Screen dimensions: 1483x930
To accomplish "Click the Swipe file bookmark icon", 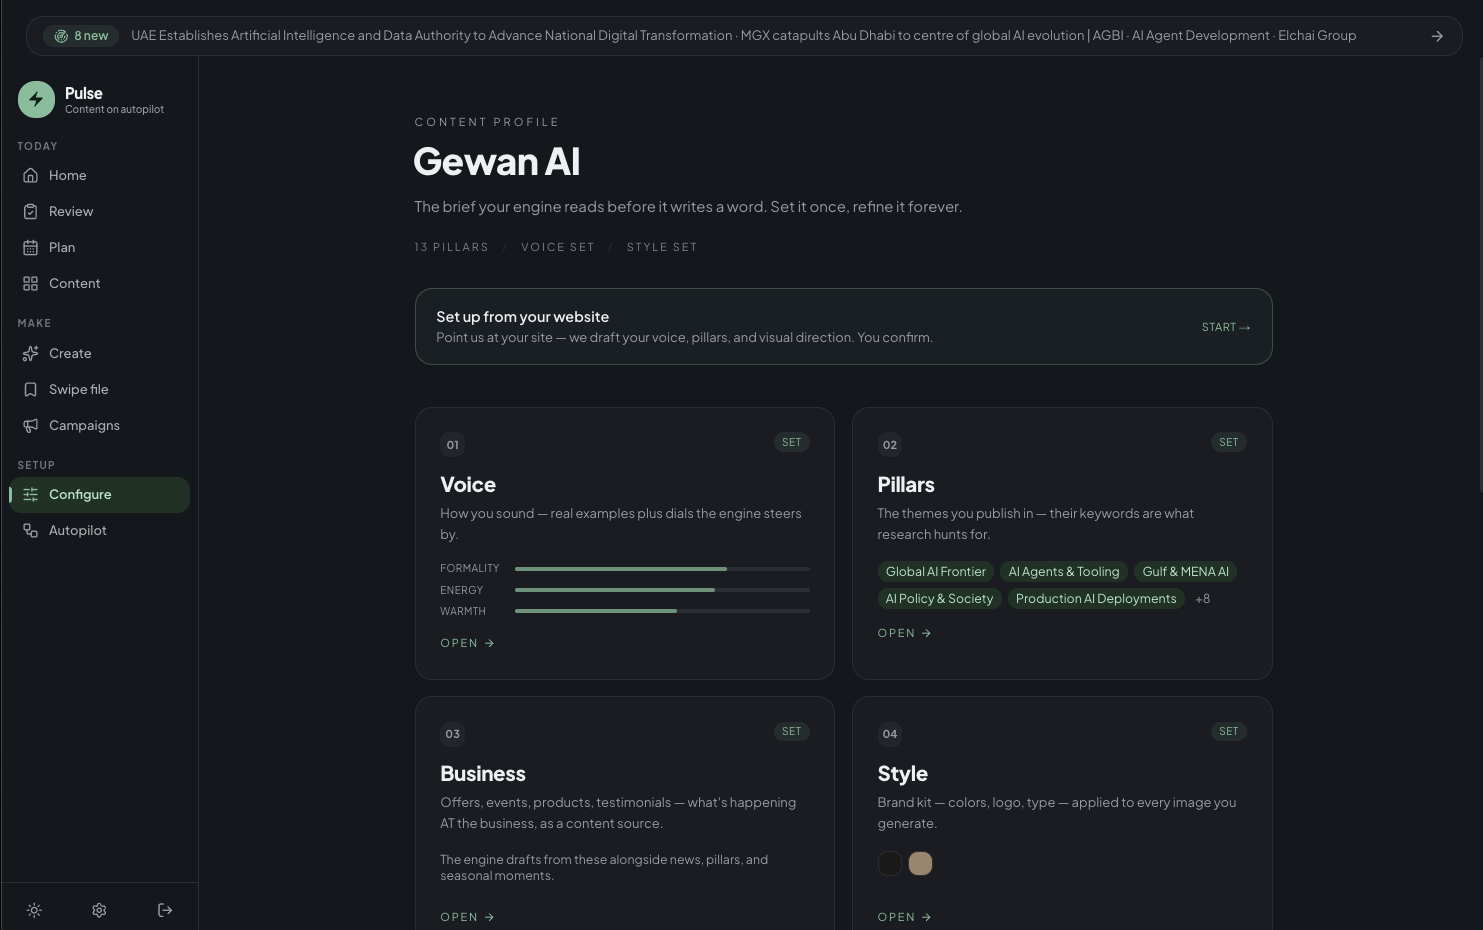I will [x=31, y=389].
